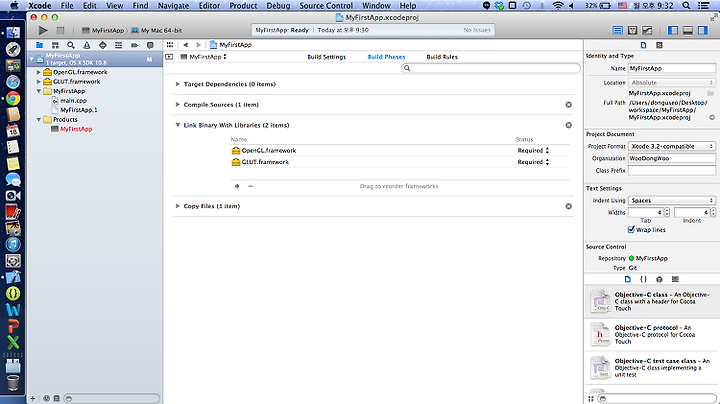This screenshot has width=720, height=404.
Task: Collapse Link Binary With Libraries section
Action: coord(177,125)
